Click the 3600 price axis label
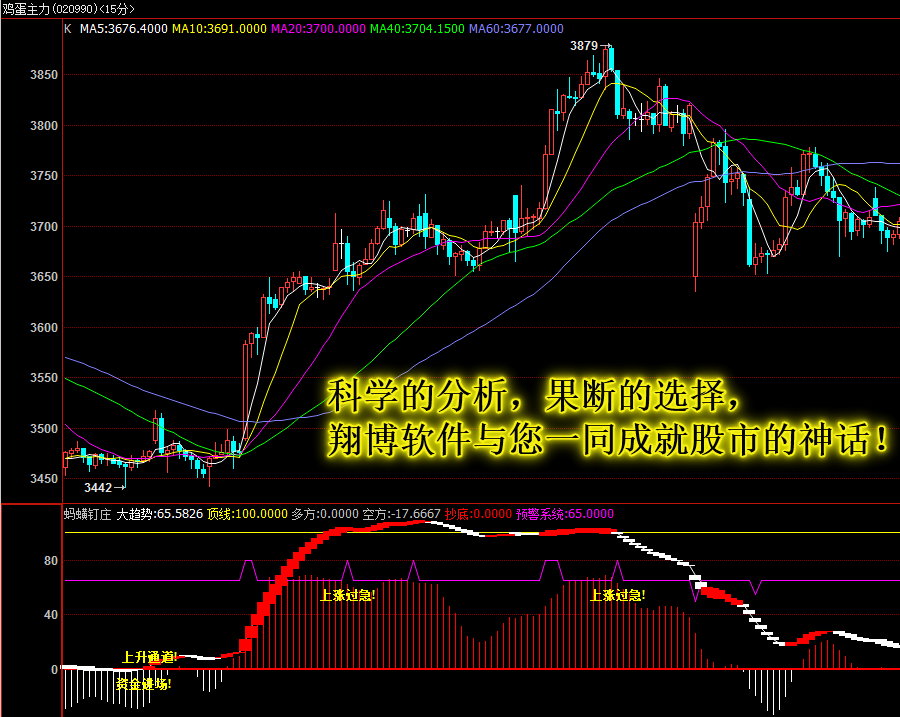Viewport: 900px width, 717px height. point(44,328)
